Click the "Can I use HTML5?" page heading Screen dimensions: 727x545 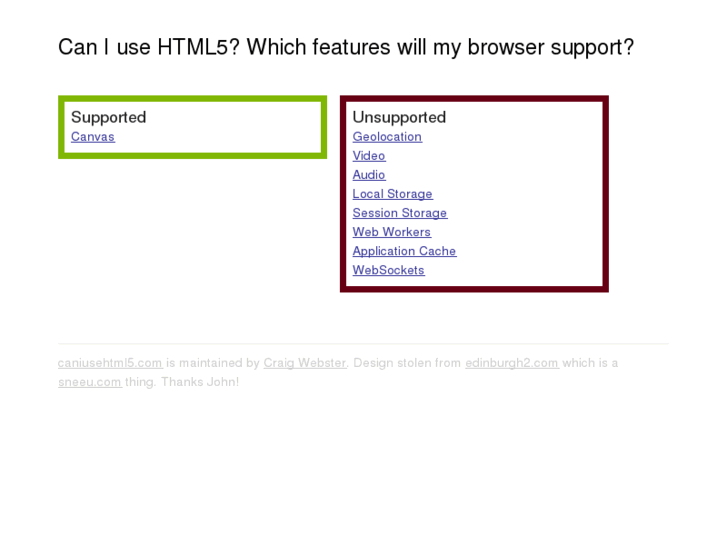346,47
